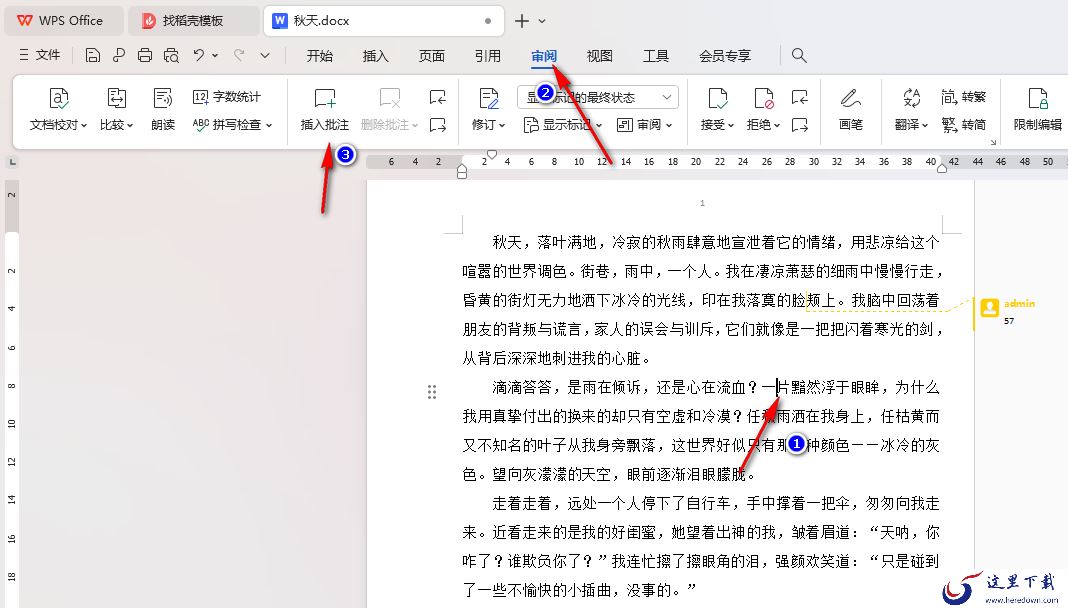Viewport: 1068px width, 608px height.
Task: Select the 审阅 review tab
Action: 544,56
